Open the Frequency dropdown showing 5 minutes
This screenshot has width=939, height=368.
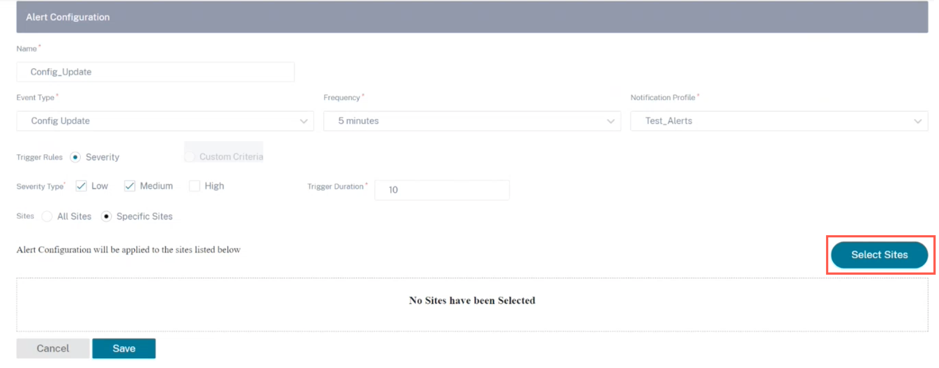pos(472,121)
